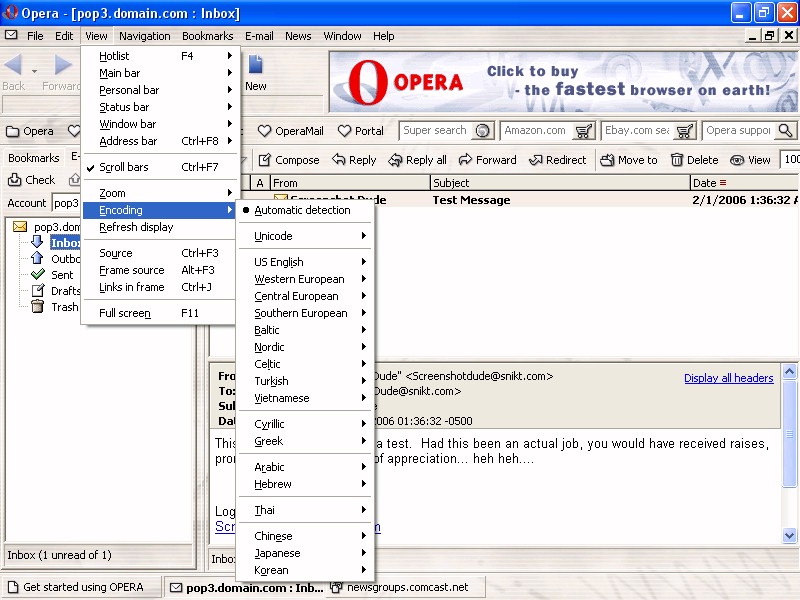This screenshot has width=800, height=600.
Task: Click the Ebay.com cart search icon
Action: (x=684, y=131)
